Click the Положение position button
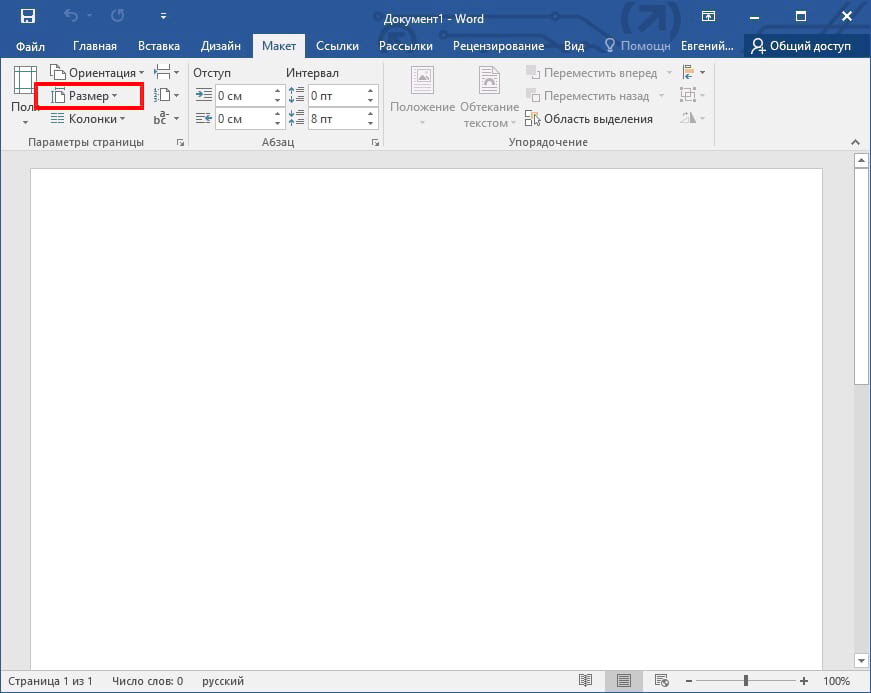This screenshot has width=871, height=693. coord(422,96)
